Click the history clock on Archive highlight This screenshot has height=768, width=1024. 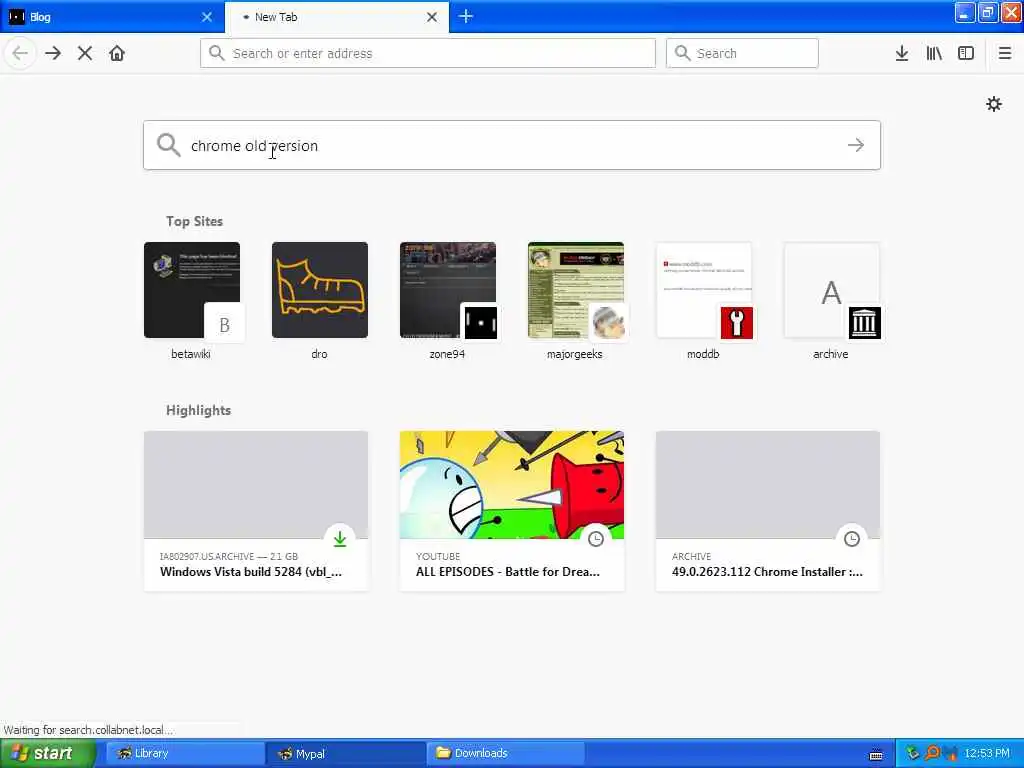coord(852,539)
